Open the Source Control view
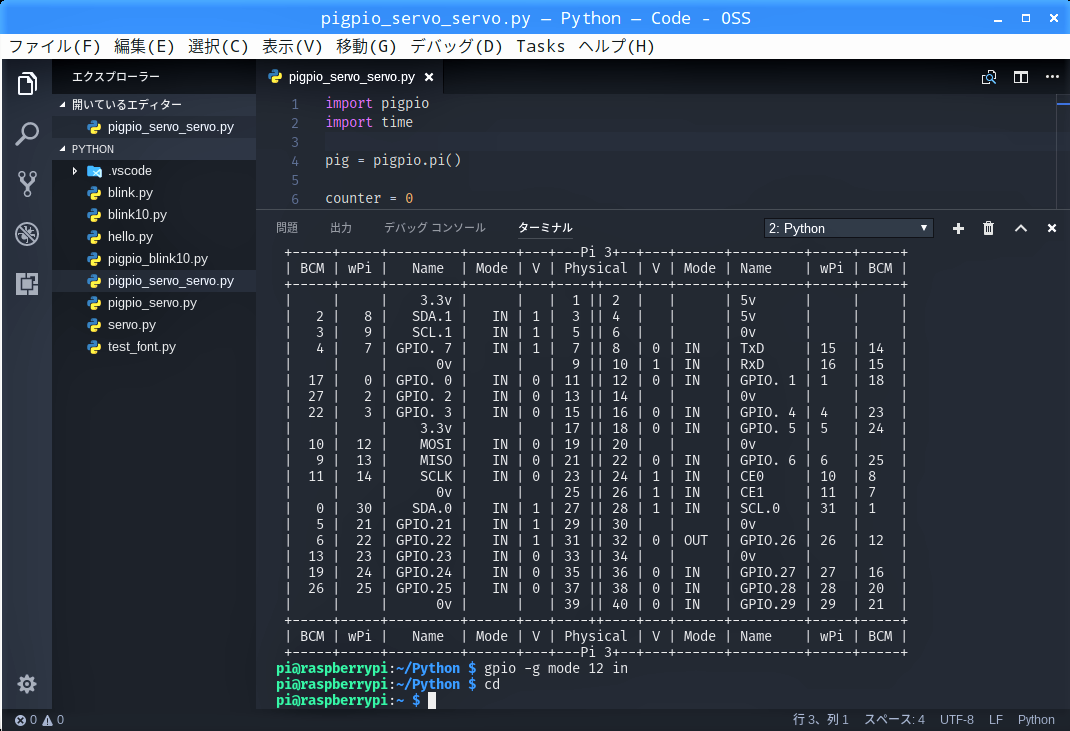The image size is (1070, 731). (27, 184)
